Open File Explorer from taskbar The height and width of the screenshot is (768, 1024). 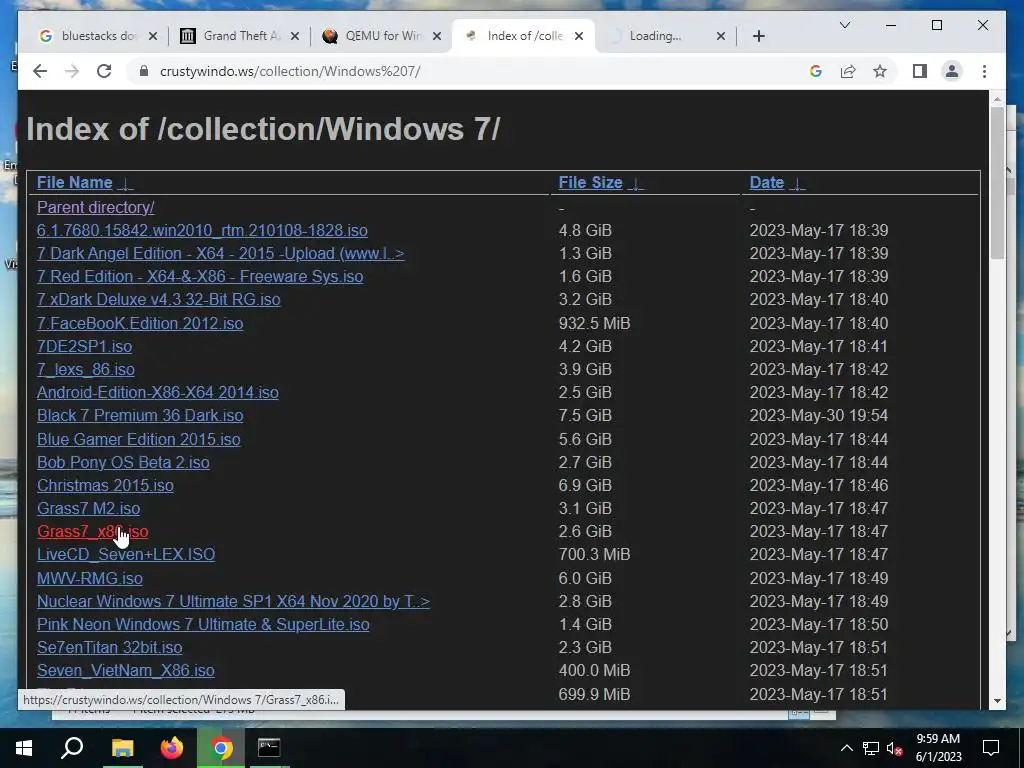[x=122, y=748]
